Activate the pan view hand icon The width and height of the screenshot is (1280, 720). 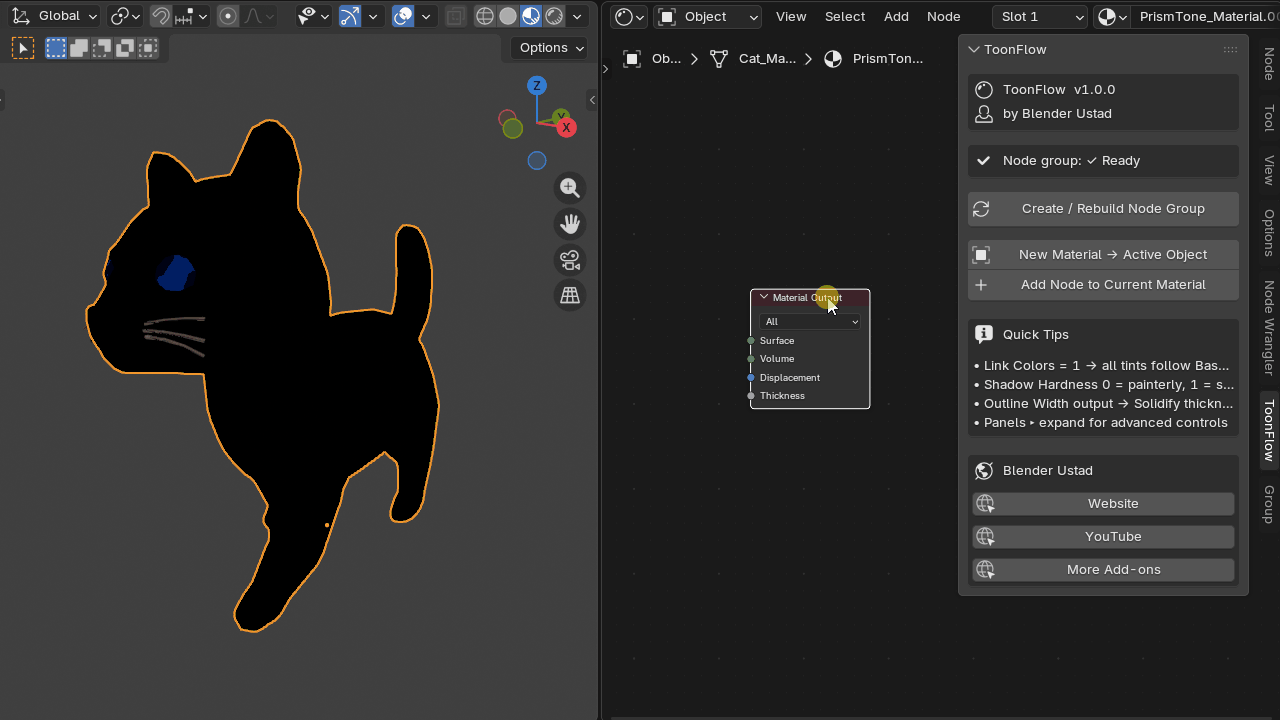[570, 224]
